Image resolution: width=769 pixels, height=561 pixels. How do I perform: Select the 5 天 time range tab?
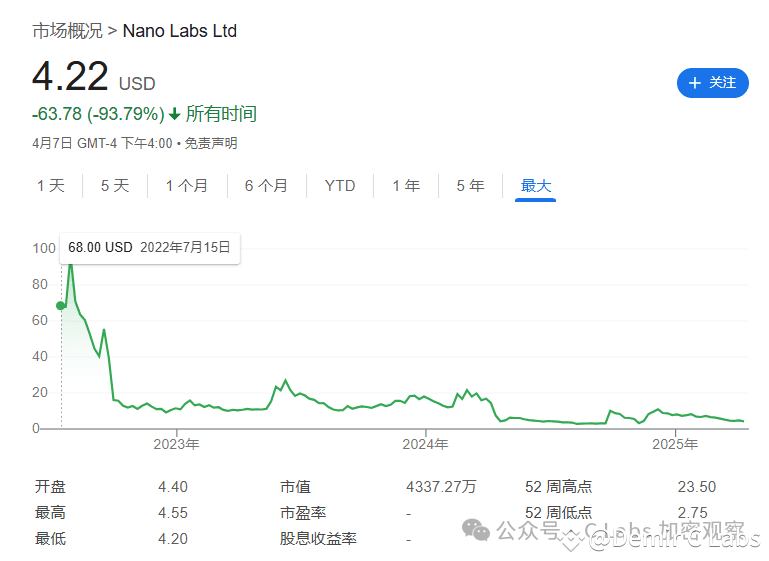[x=115, y=186]
